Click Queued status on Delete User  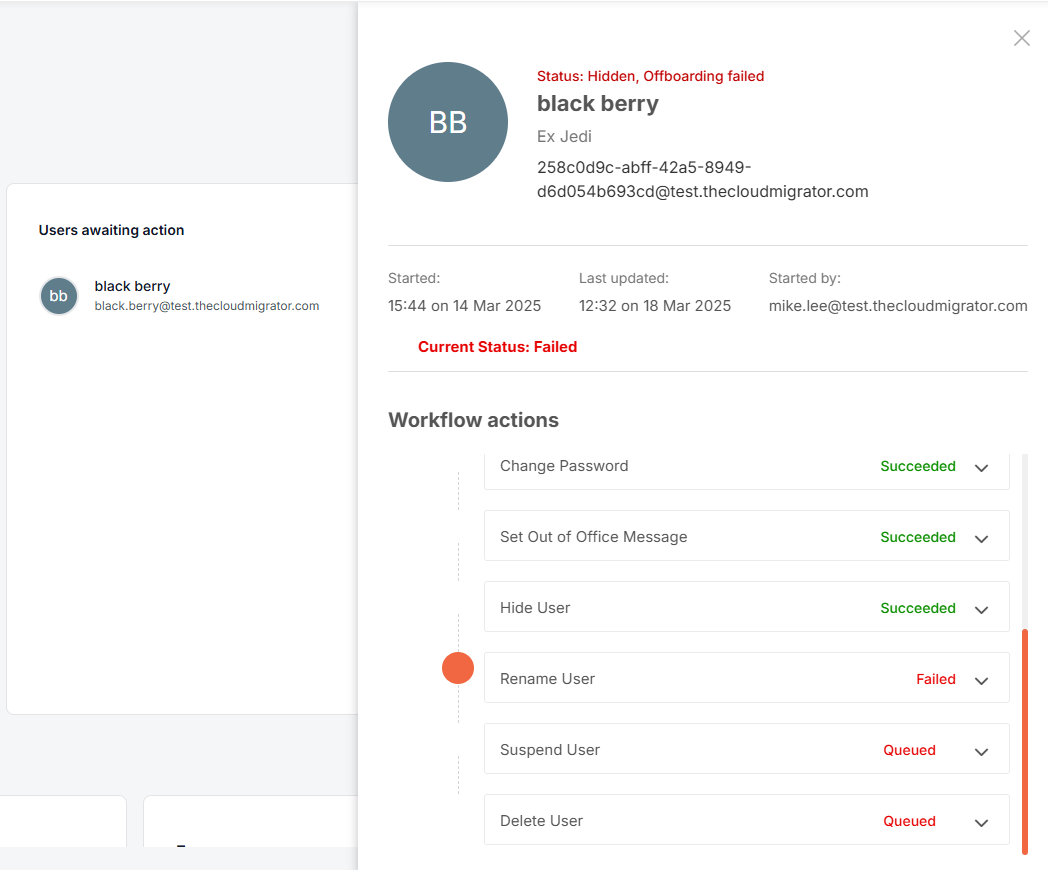pos(909,821)
